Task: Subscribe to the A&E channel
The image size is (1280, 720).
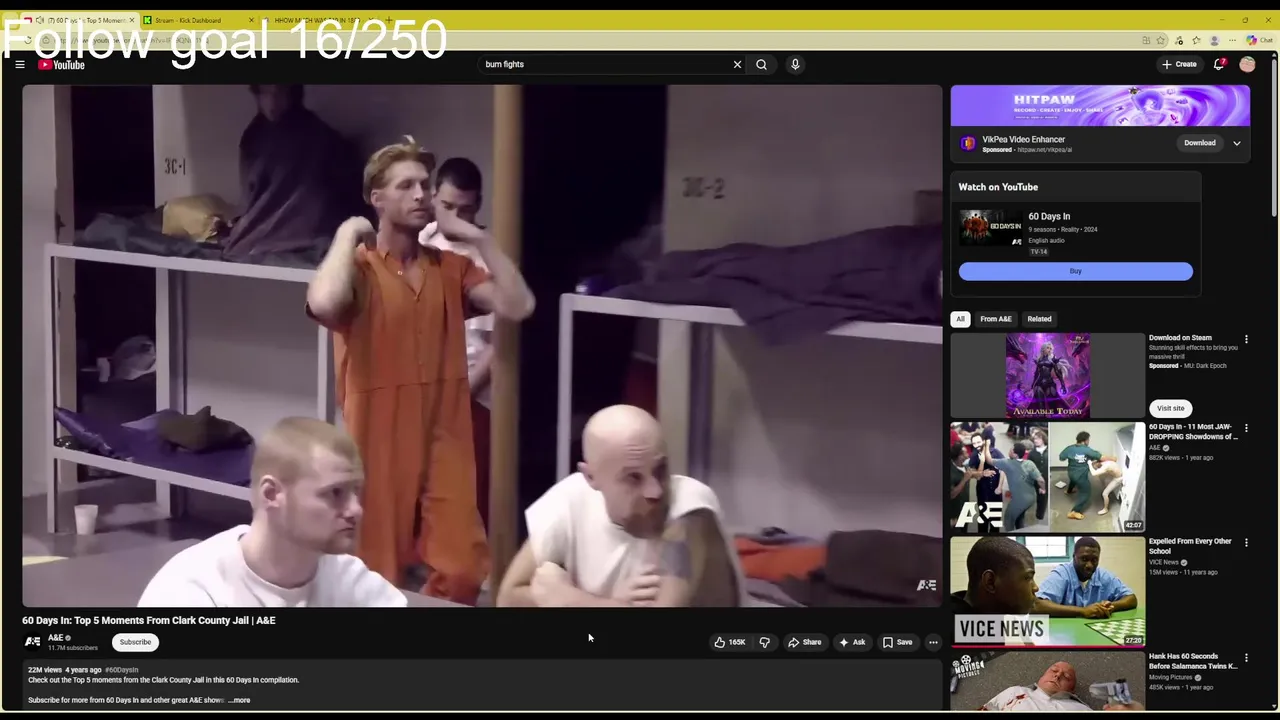Action: (x=135, y=642)
